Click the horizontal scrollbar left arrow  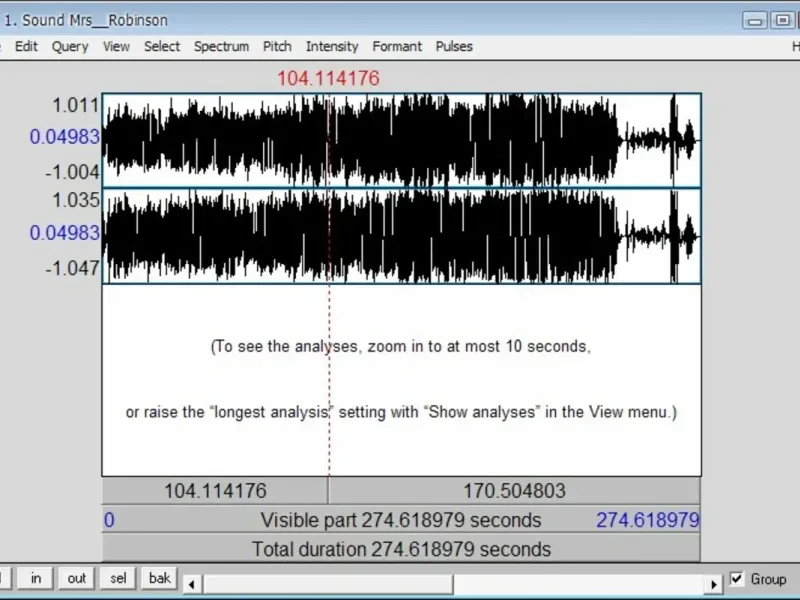pyautogui.click(x=191, y=584)
